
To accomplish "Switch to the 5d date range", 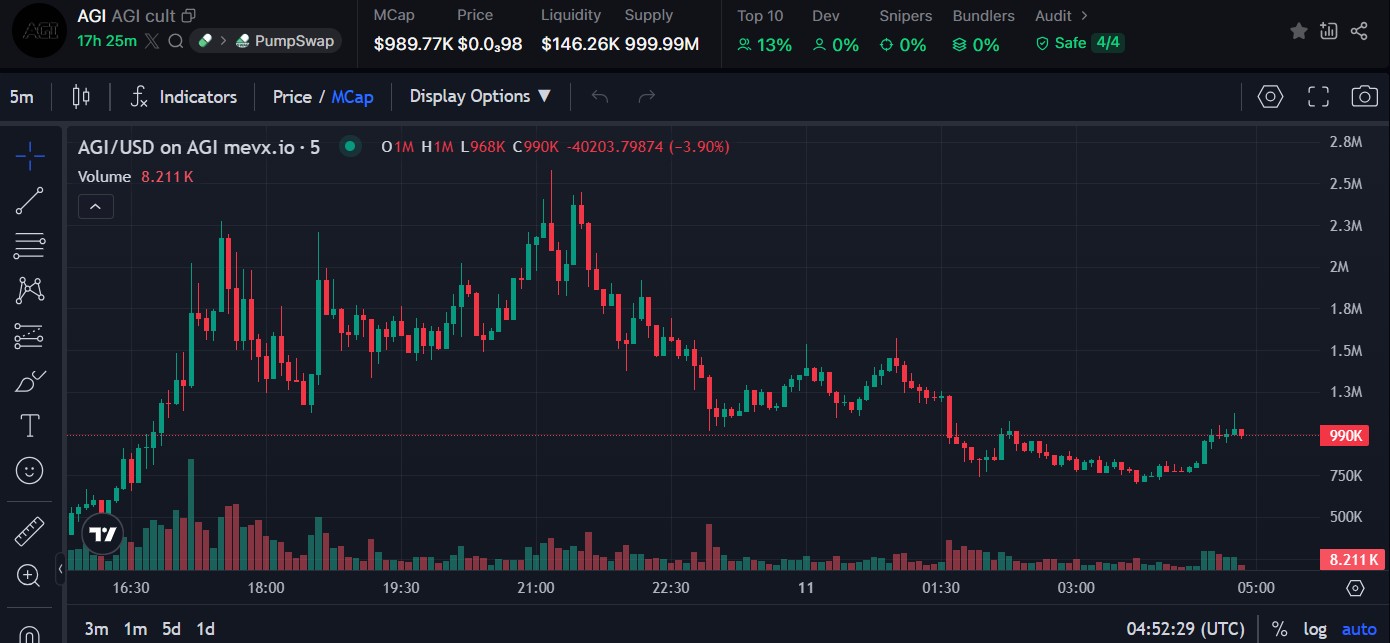I will coord(172,629).
